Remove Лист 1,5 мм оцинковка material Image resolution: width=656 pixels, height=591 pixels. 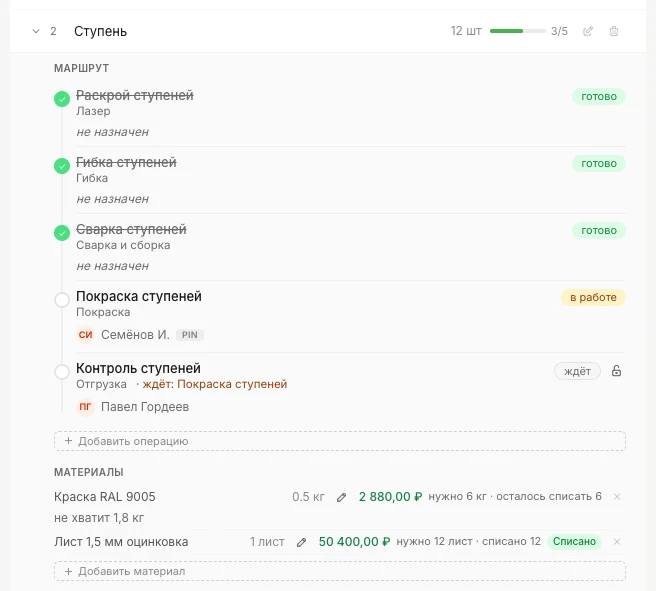tap(617, 542)
